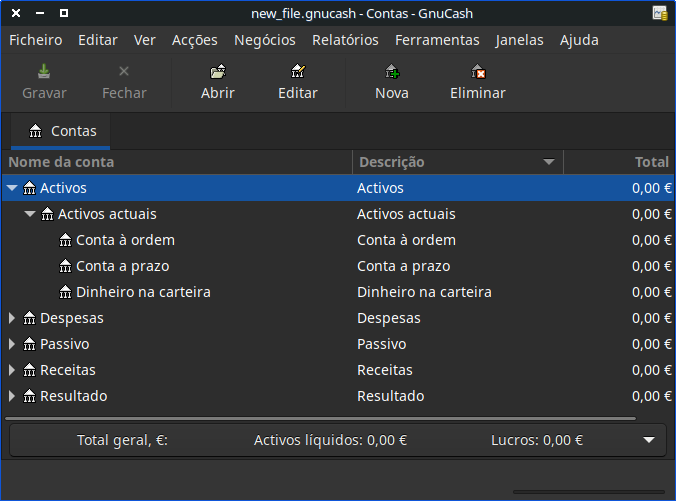
Task: Click the Eliminar delete account icon
Action: point(478,72)
